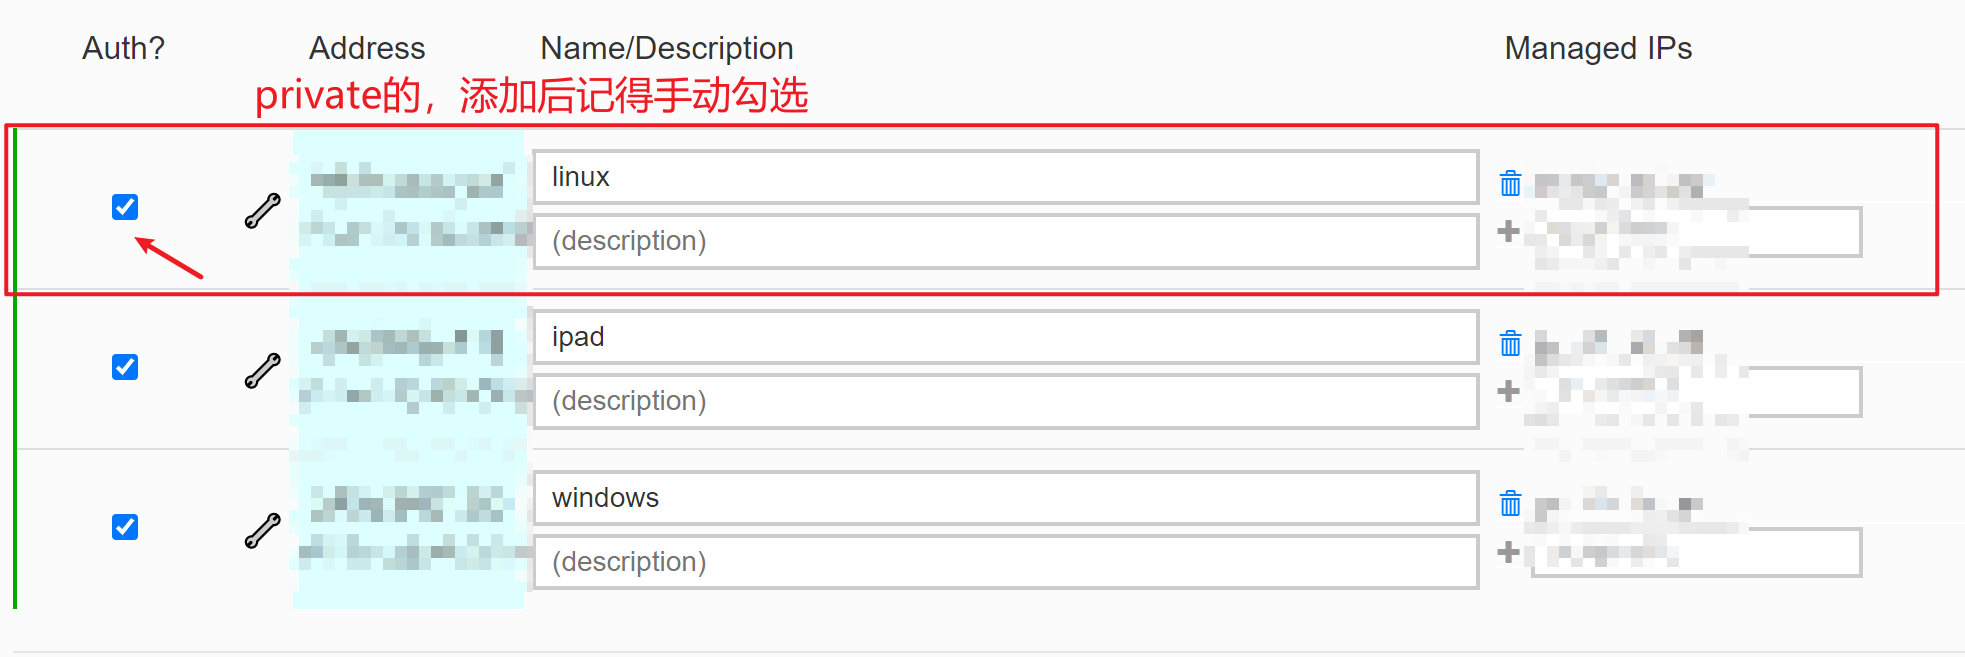Delete managed IP of linux member
The width and height of the screenshot is (1965, 657).
[1510, 184]
